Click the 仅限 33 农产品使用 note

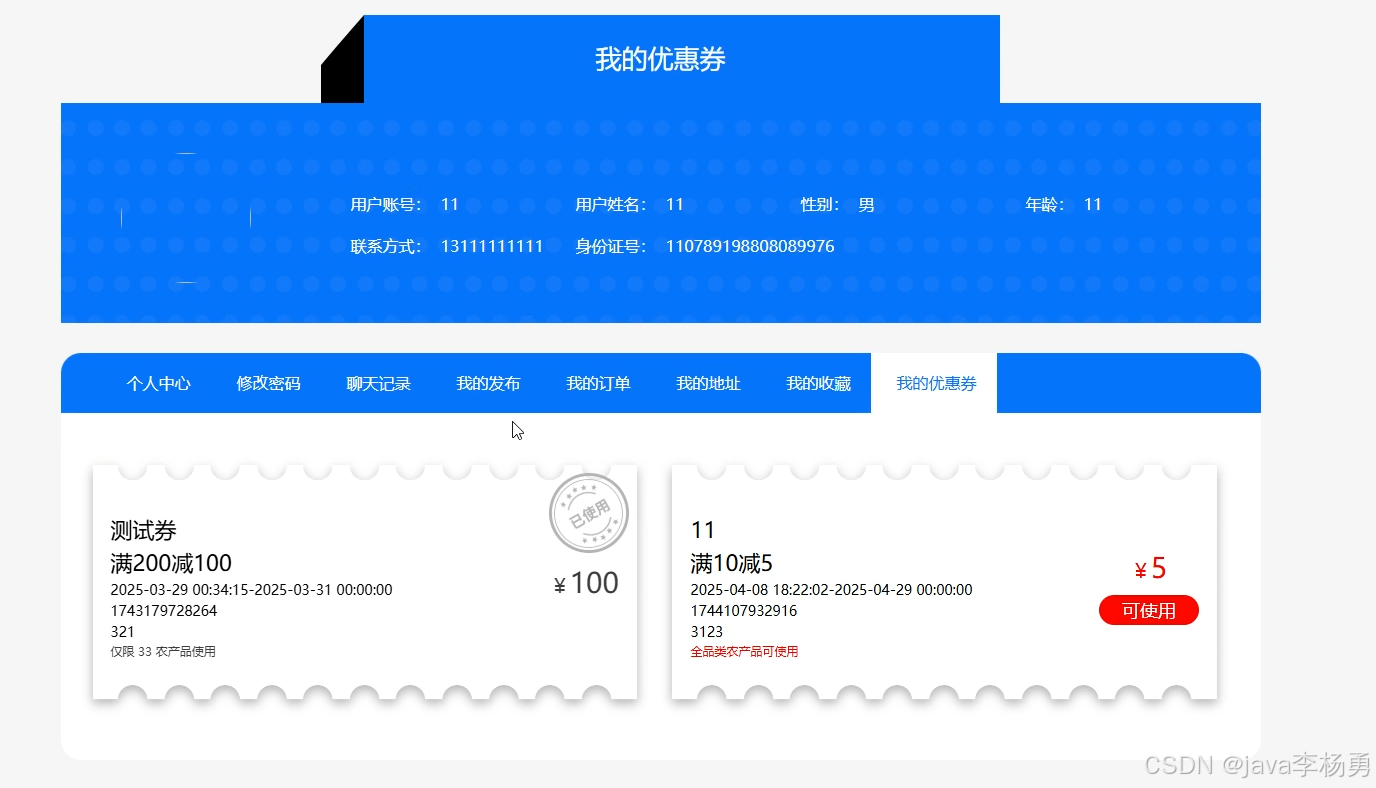(163, 651)
